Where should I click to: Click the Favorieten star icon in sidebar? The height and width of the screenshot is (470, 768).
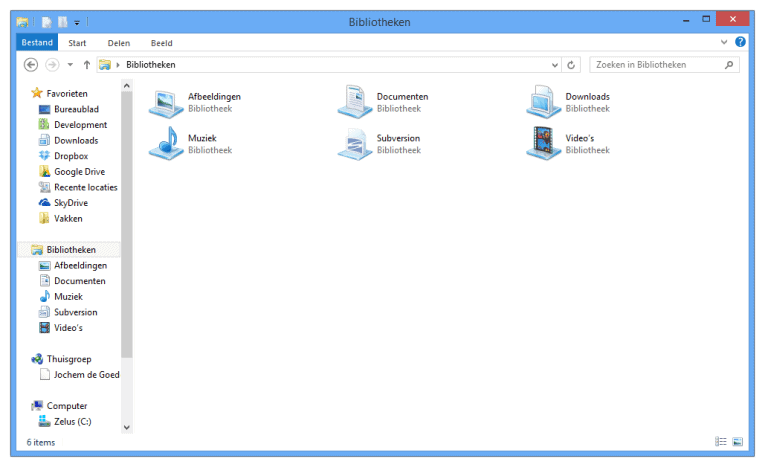(37, 93)
